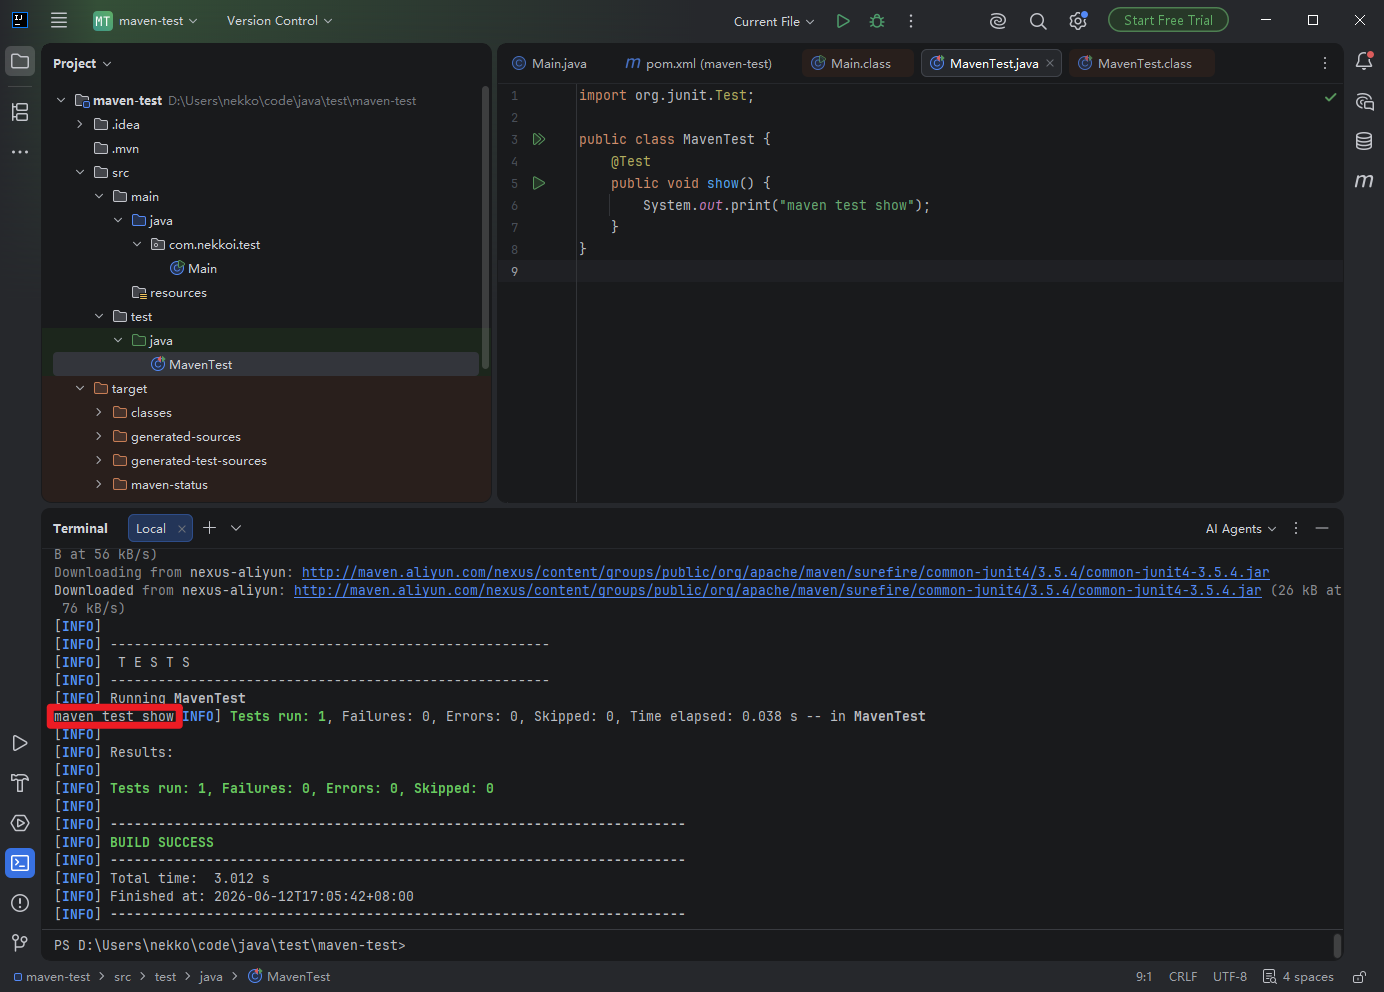Open the main hamburger menu
The width and height of the screenshot is (1384, 992).
tap(59, 20)
